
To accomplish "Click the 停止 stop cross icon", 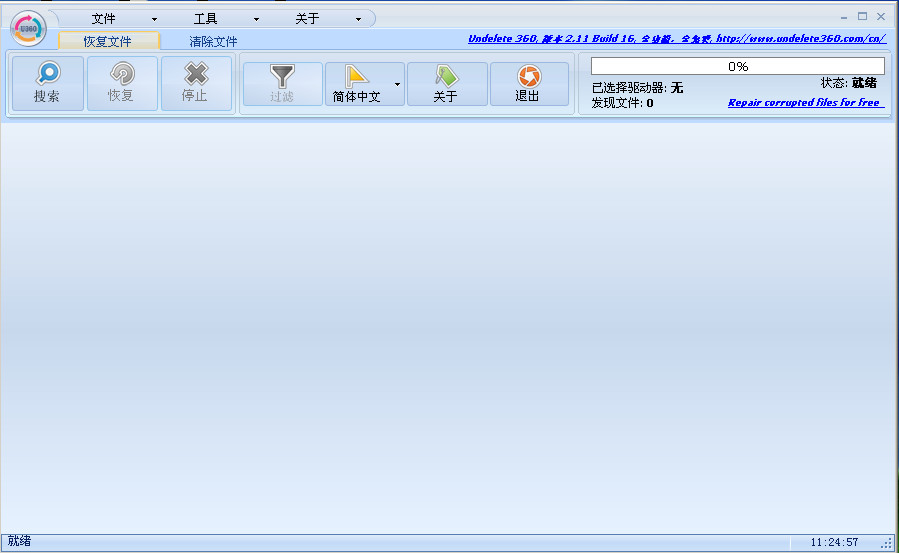I will pyautogui.click(x=196, y=73).
